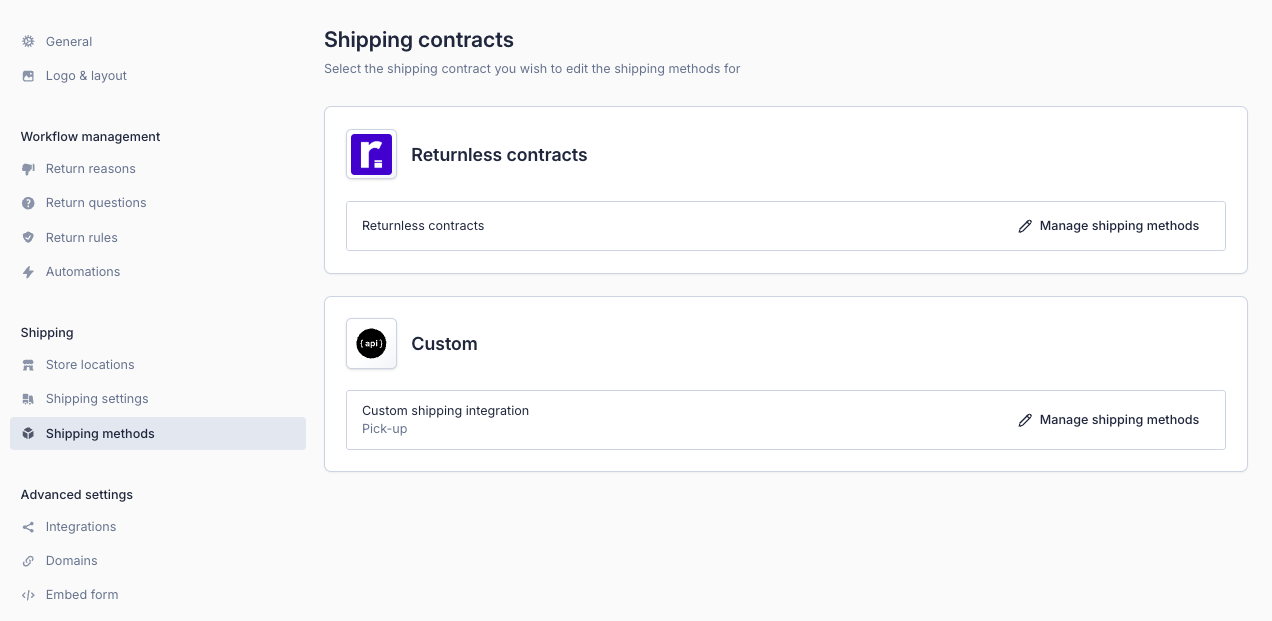Select the Custom shipping integration Pick-up row
The width and height of the screenshot is (1272, 621).
coord(445,420)
